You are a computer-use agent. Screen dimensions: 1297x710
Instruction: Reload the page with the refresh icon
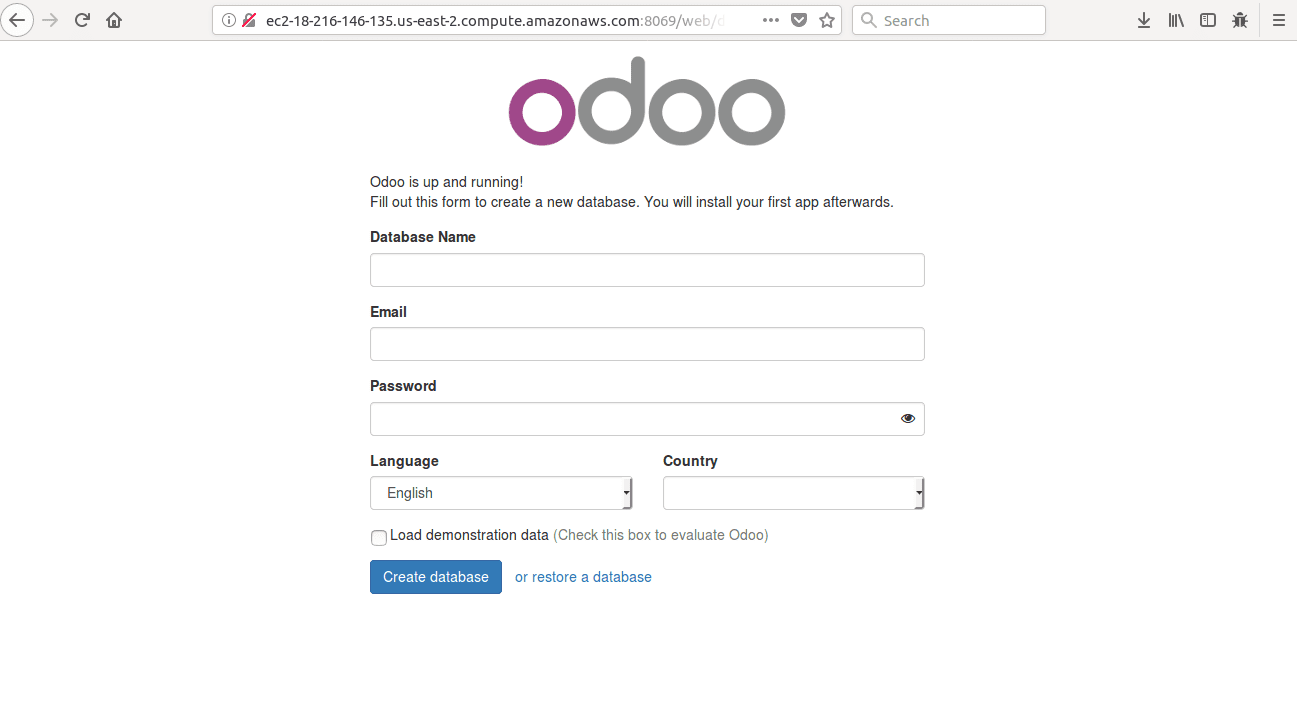83,20
